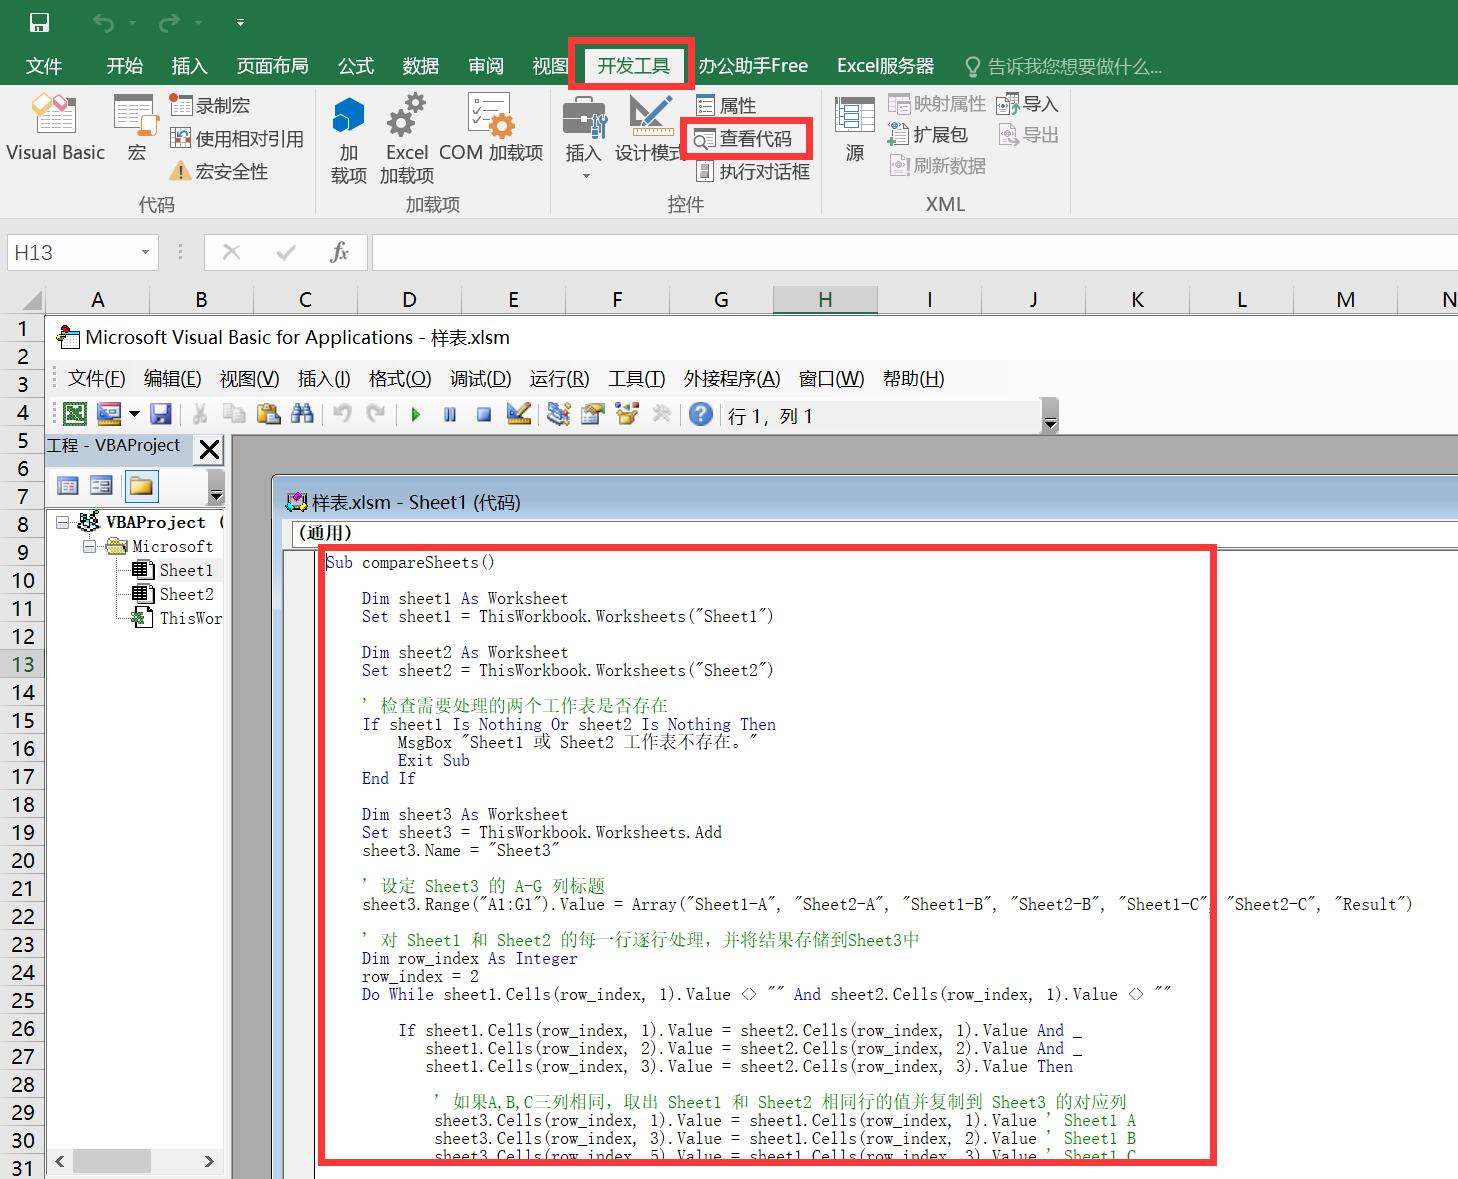Image resolution: width=1458 pixels, height=1179 pixels.
Task: Select row 13 header
Action: coord(23,664)
